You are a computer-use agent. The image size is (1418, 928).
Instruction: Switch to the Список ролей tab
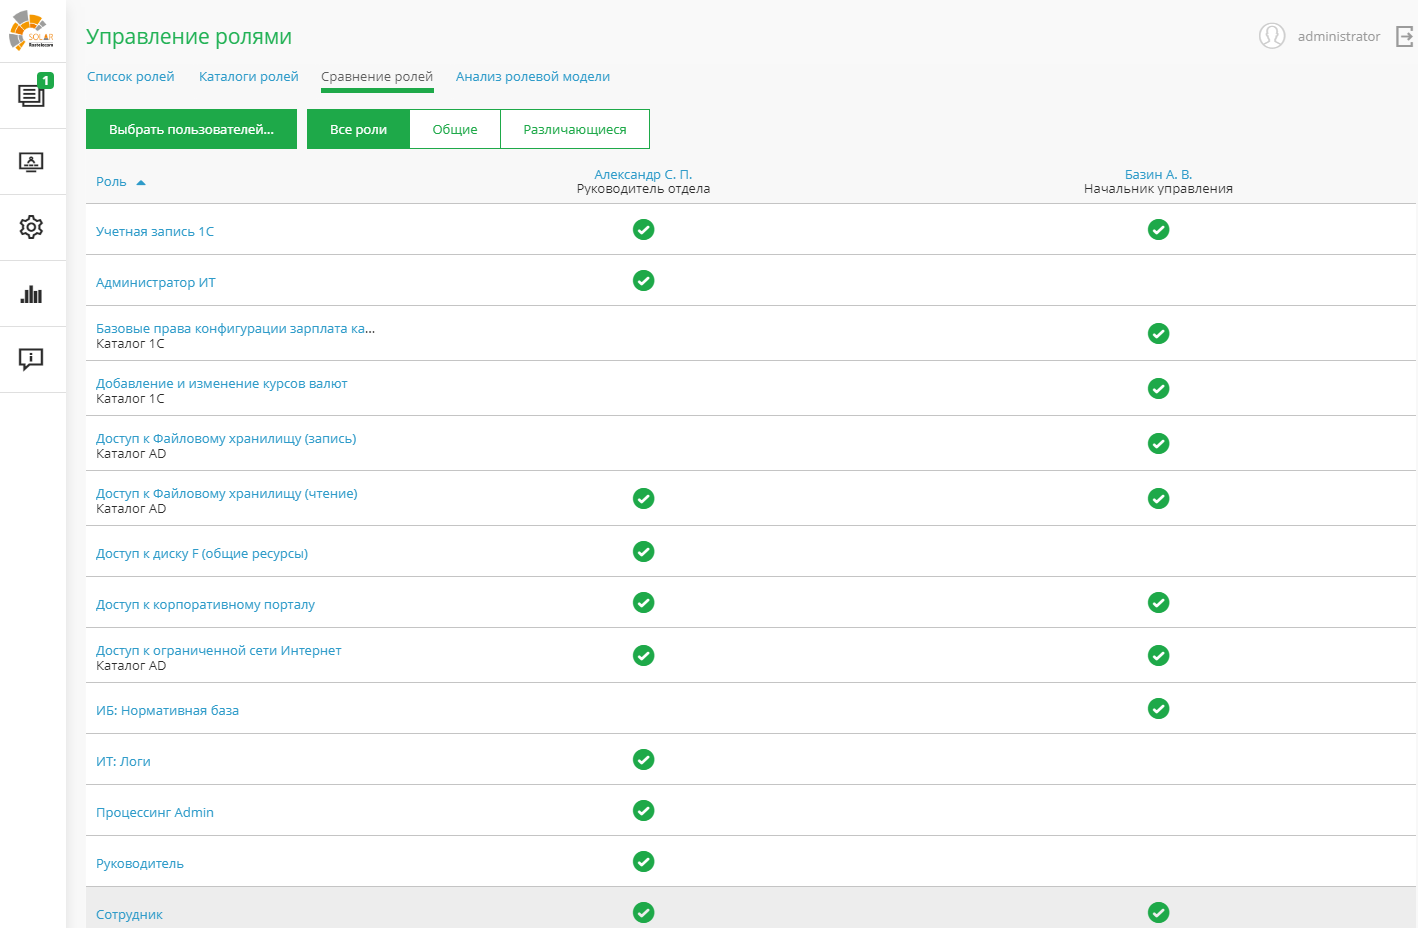(131, 77)
